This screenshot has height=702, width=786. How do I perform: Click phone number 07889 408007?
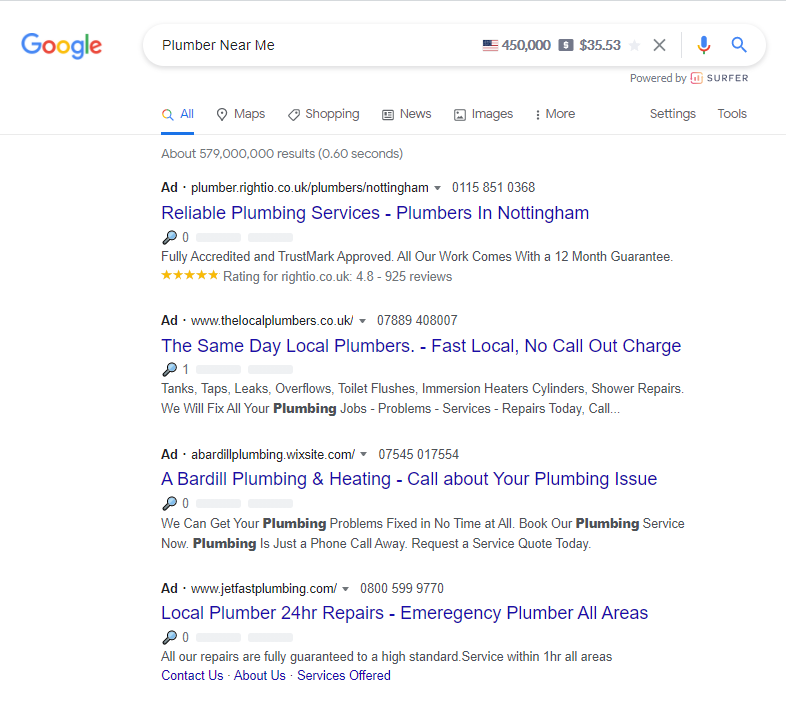point(417,320)
